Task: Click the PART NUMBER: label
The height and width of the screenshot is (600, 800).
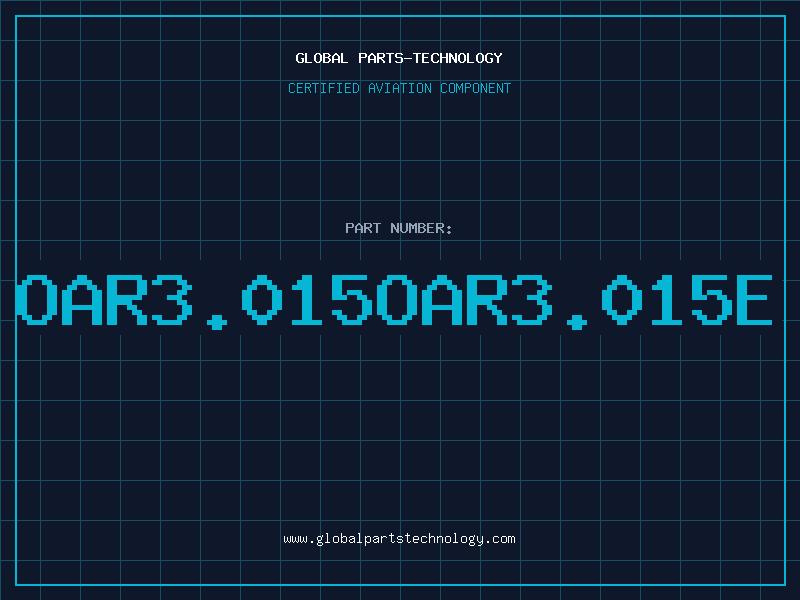Action: [399, 228]
